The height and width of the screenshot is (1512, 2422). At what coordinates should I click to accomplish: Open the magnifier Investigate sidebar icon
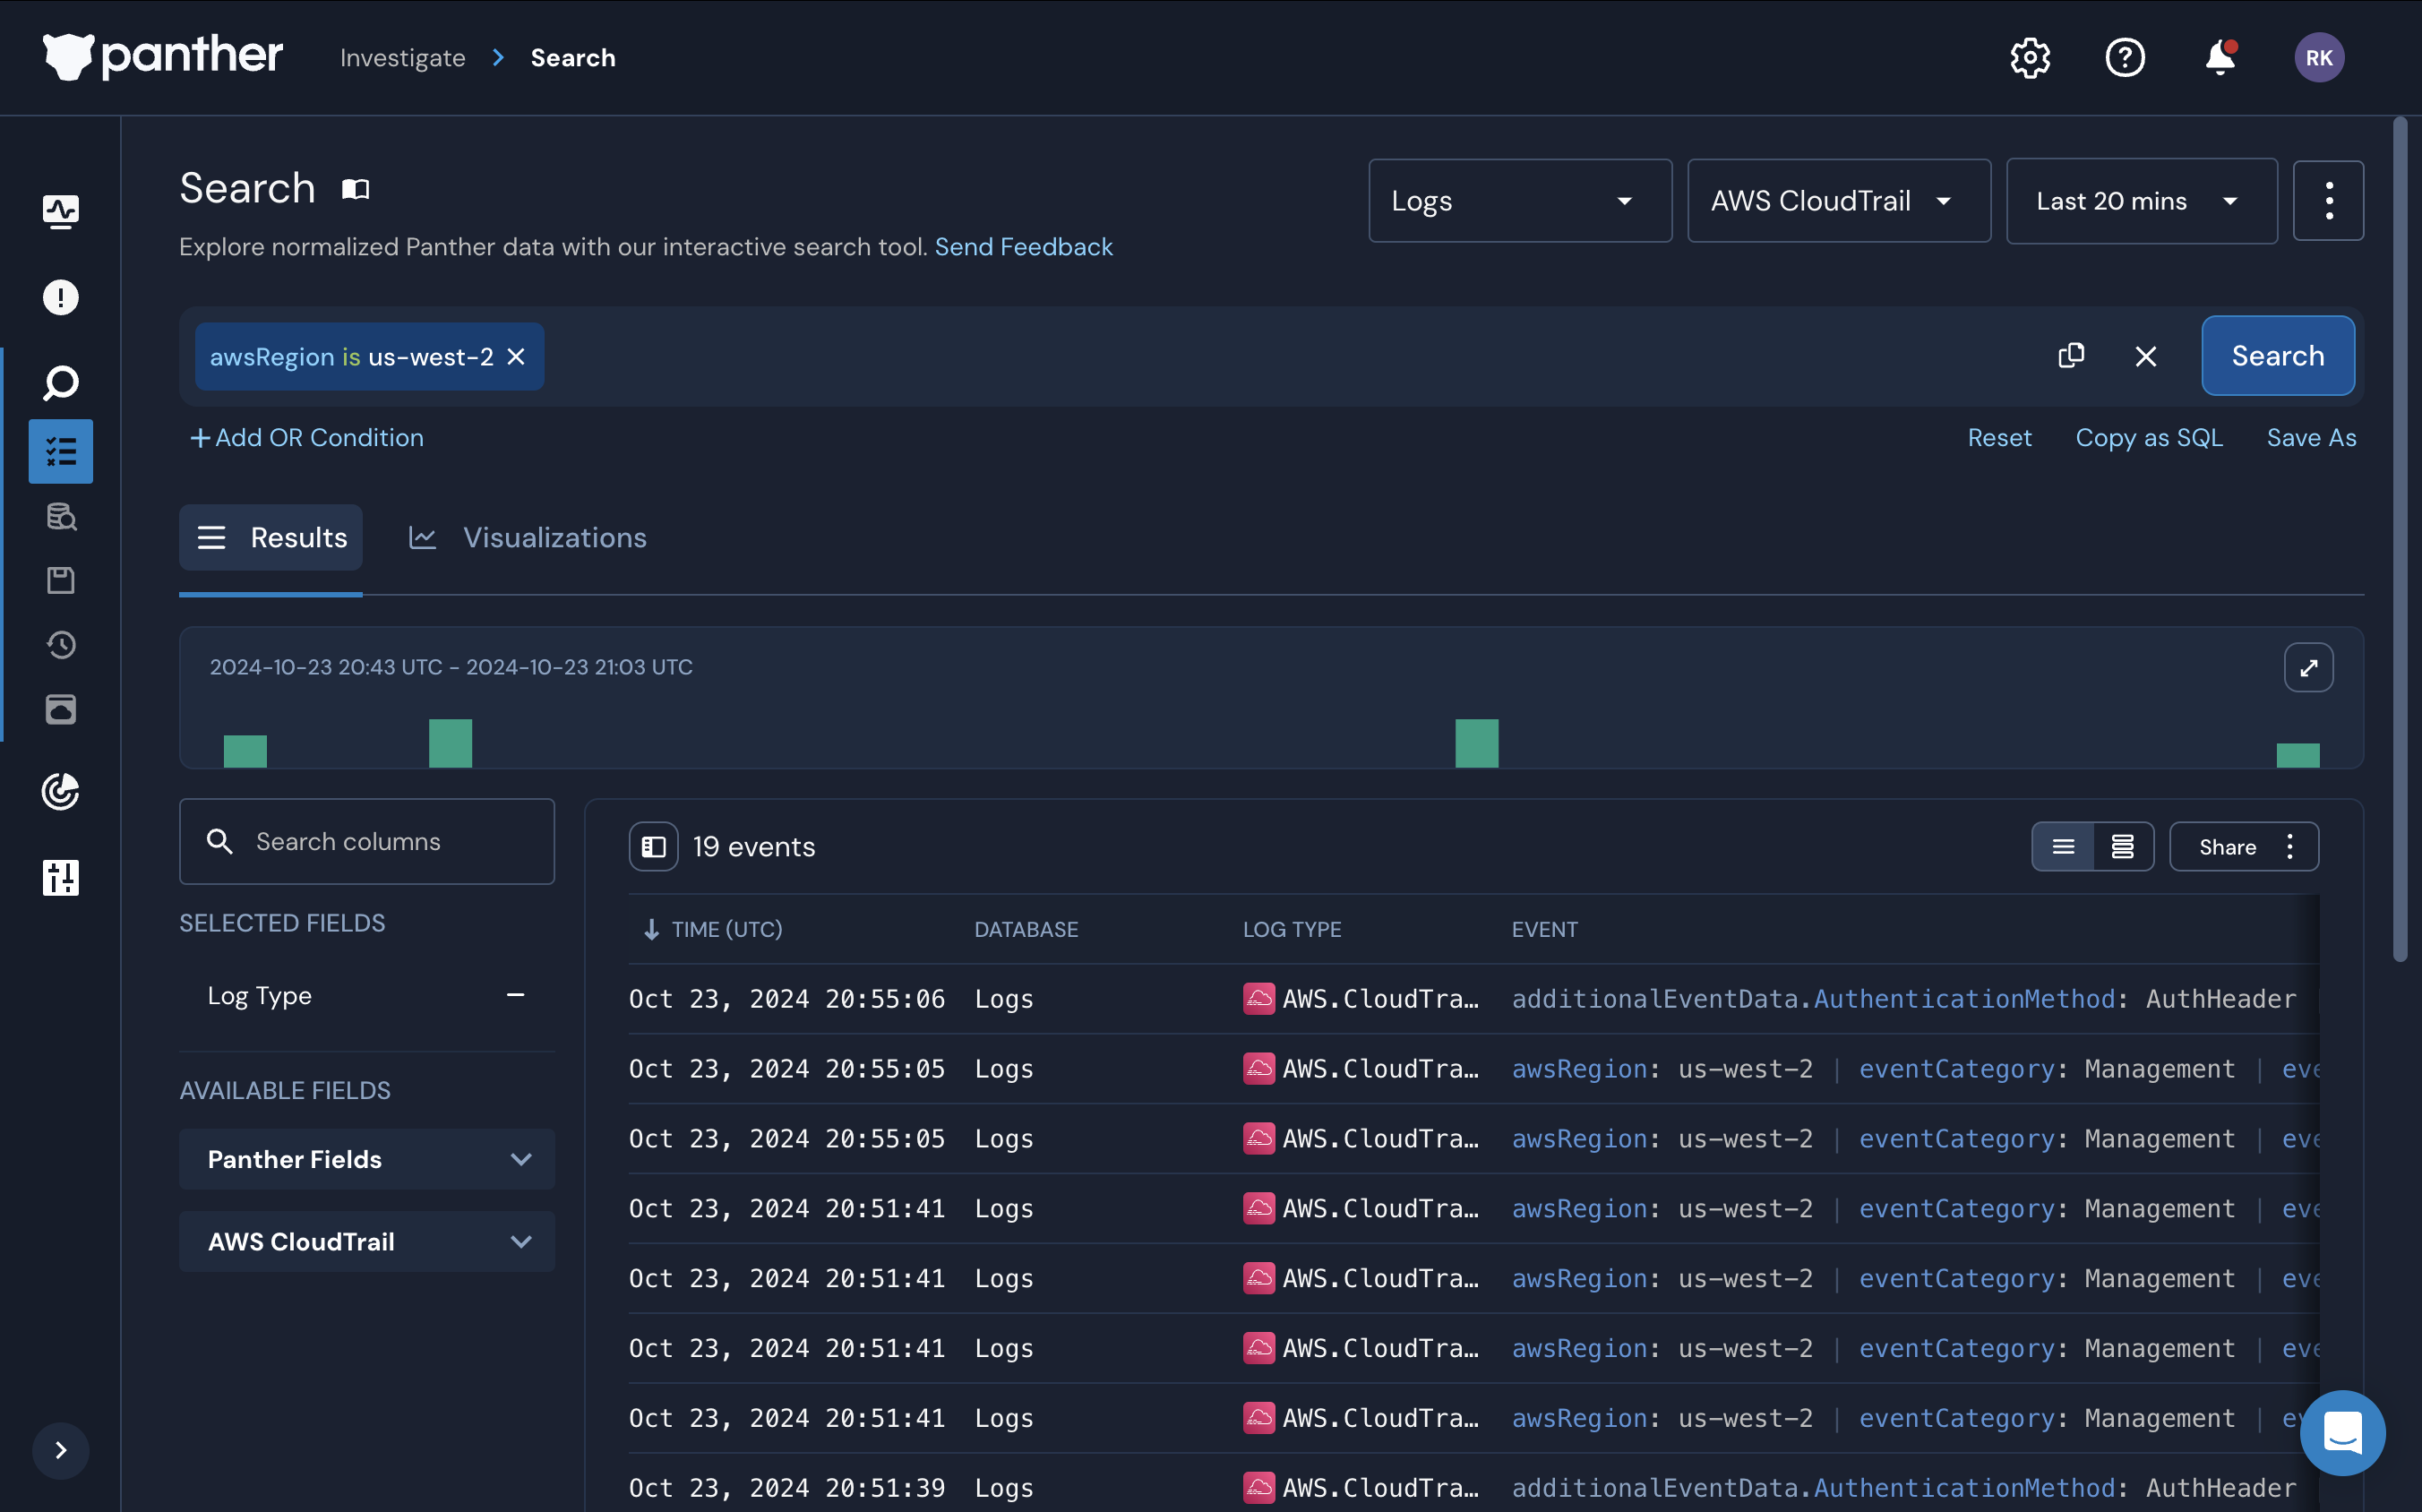[x=61, y=383]
